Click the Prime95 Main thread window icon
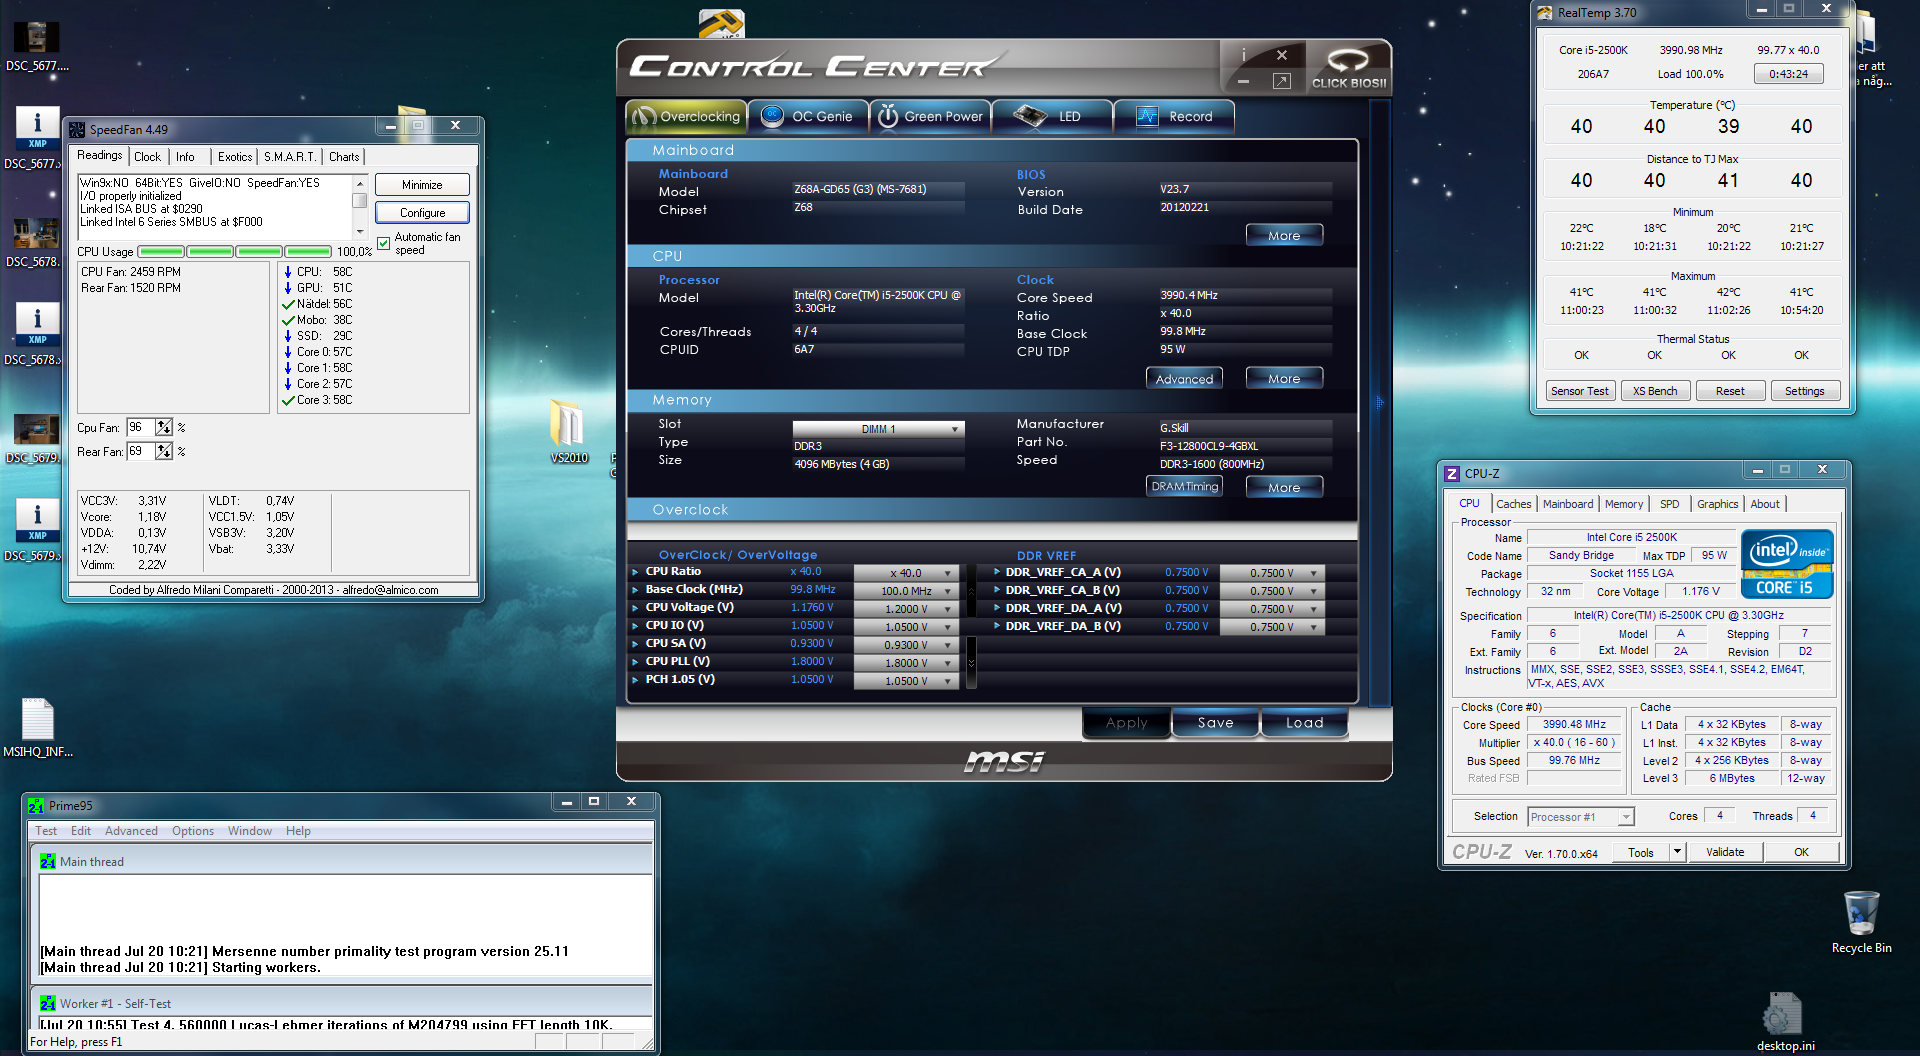This screenshot has height=1056, width=1920. click(x=47, y=862)
